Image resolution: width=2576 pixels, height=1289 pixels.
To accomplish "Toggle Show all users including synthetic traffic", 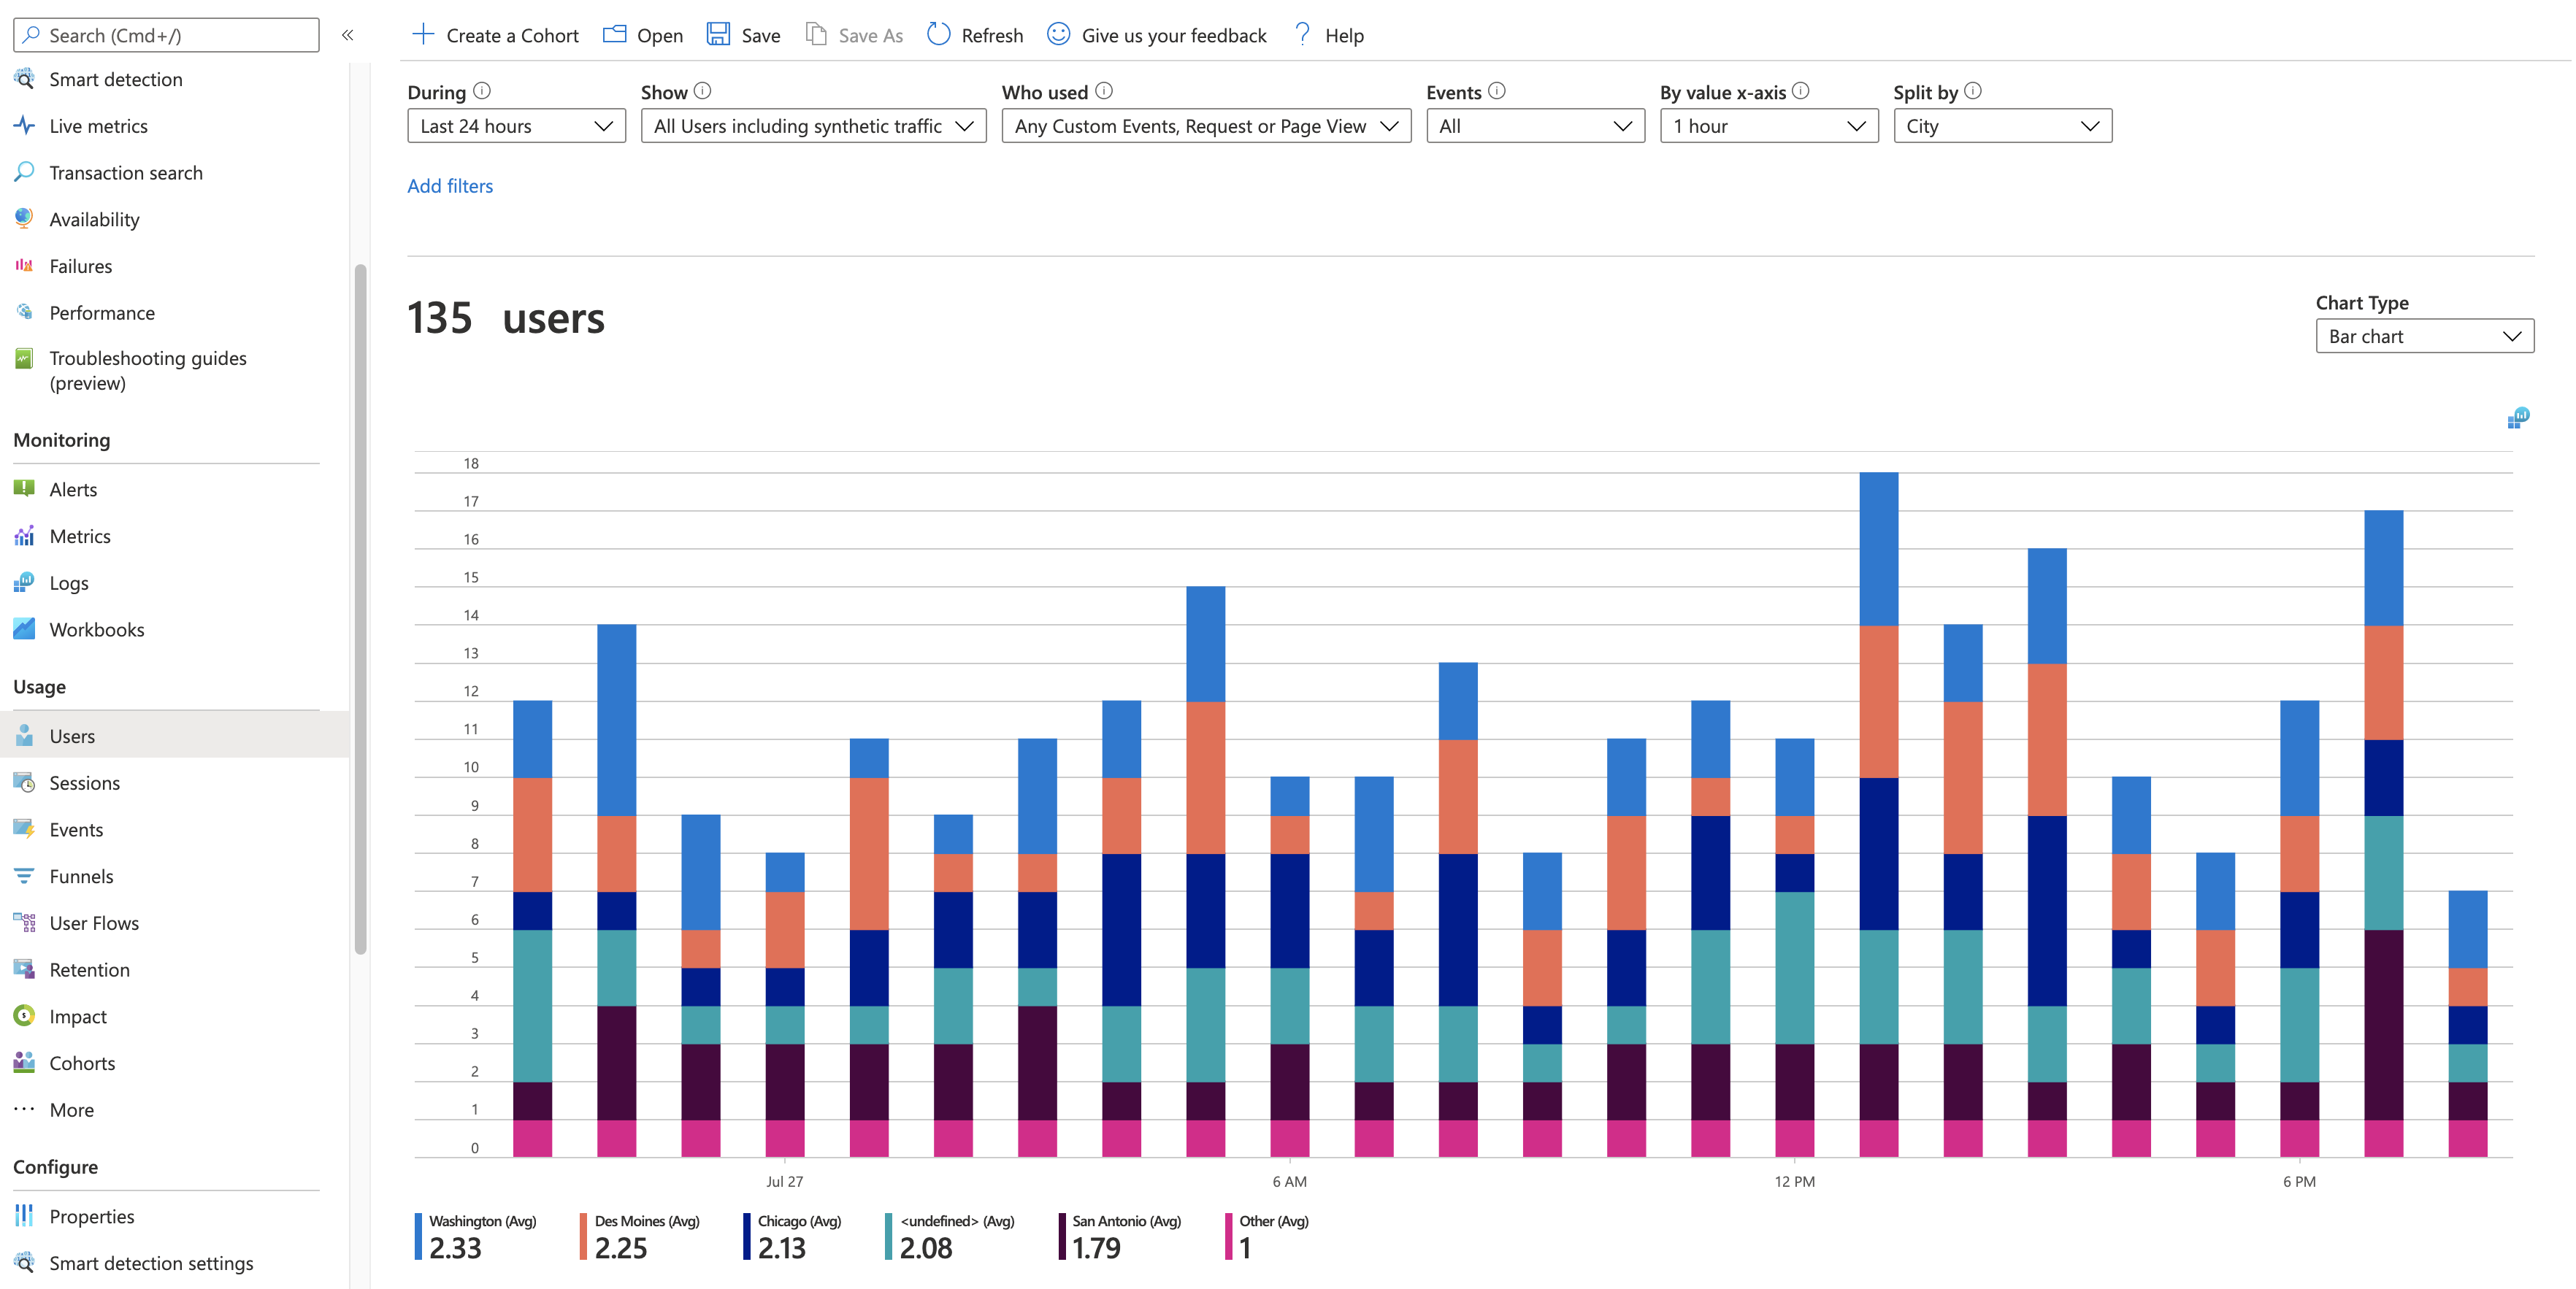I will (816, 125).
